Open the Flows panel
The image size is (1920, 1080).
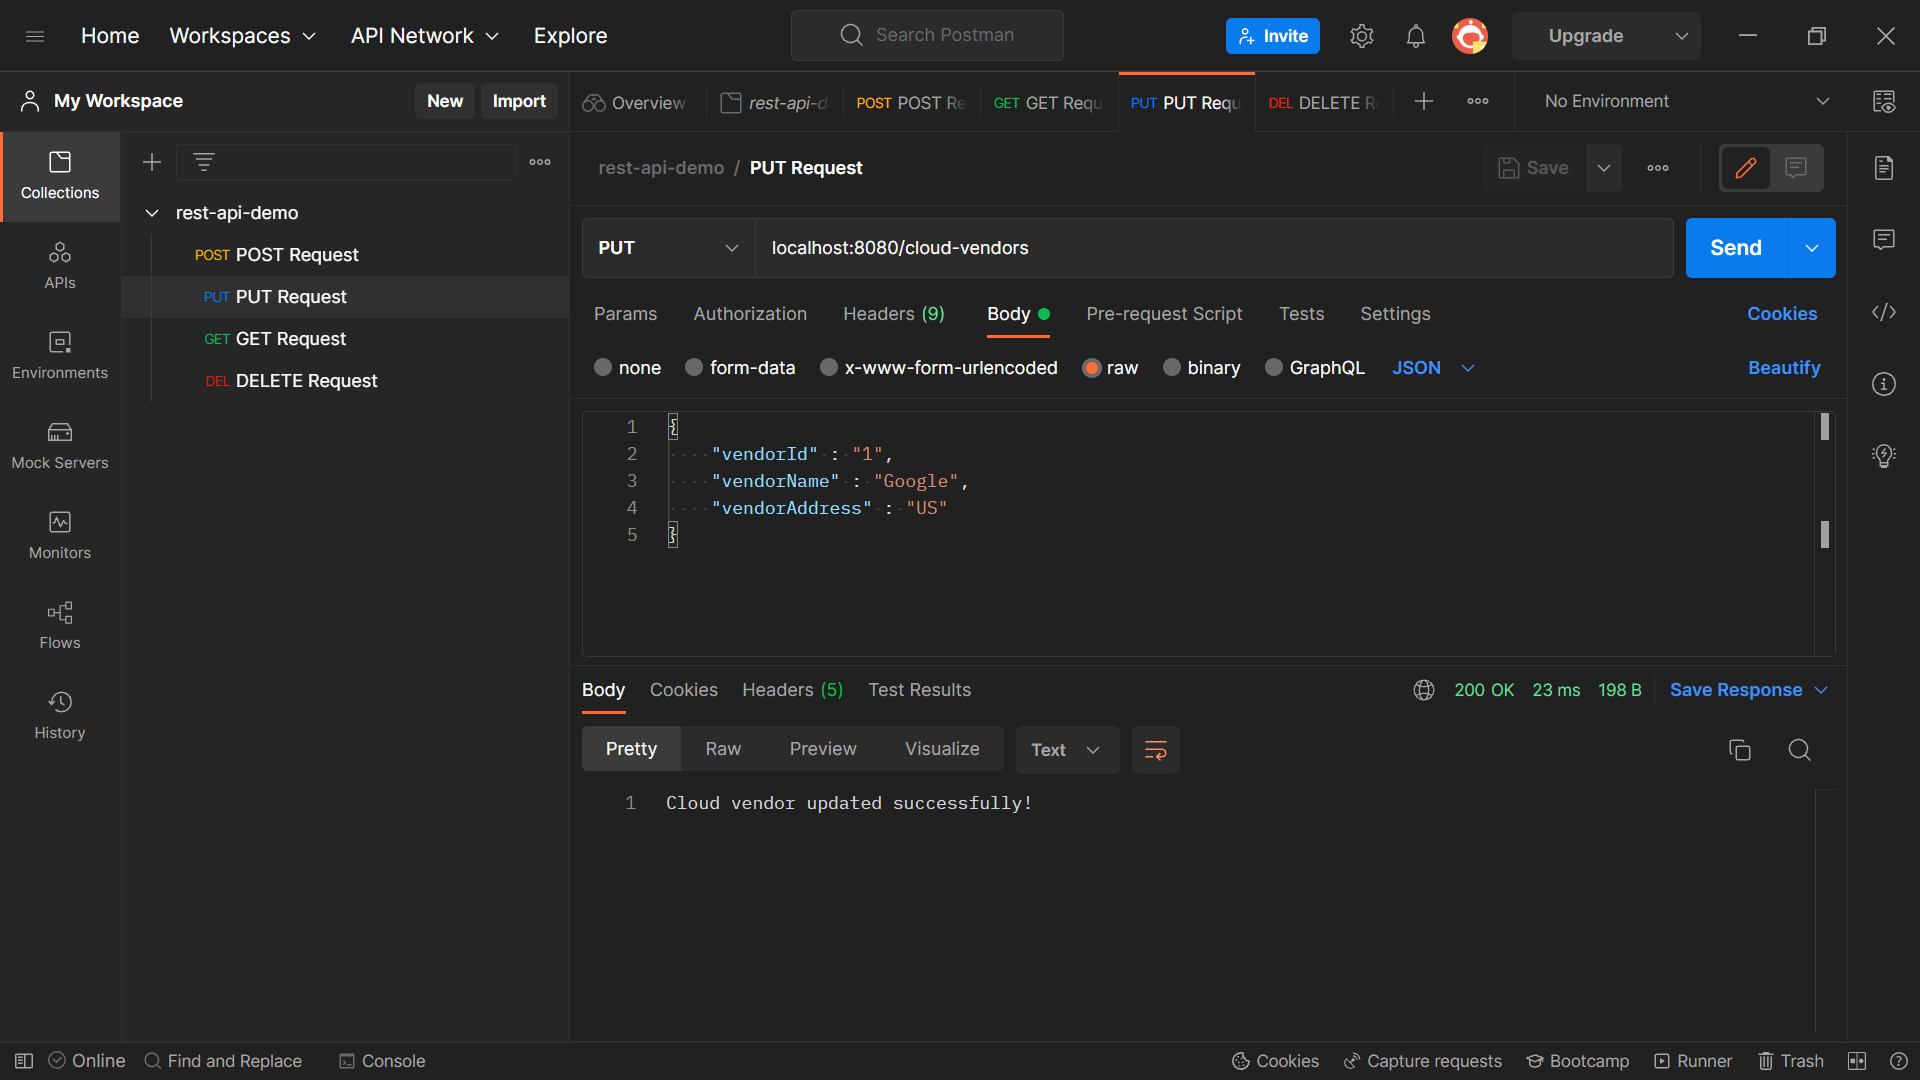tap(59, 624)
